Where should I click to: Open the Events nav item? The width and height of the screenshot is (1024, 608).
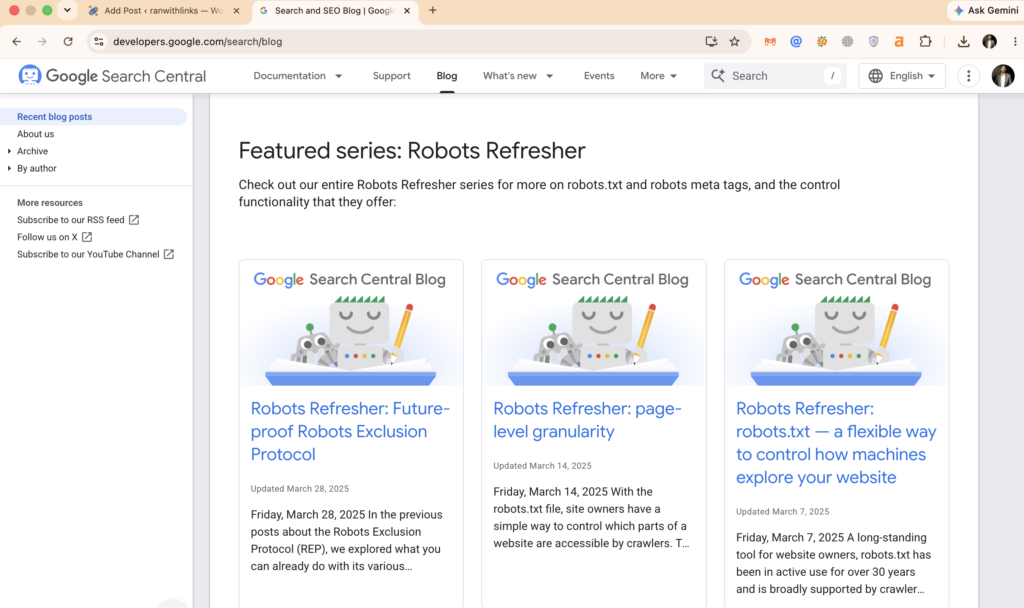[x=599, y=76]
